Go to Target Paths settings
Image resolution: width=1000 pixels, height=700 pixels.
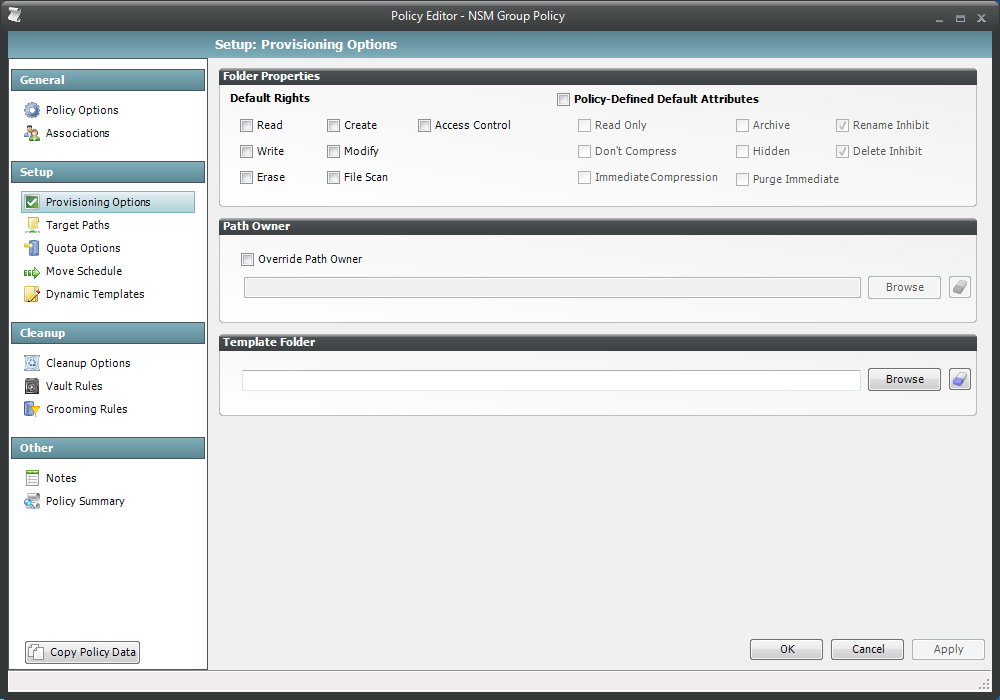[77, 225]
